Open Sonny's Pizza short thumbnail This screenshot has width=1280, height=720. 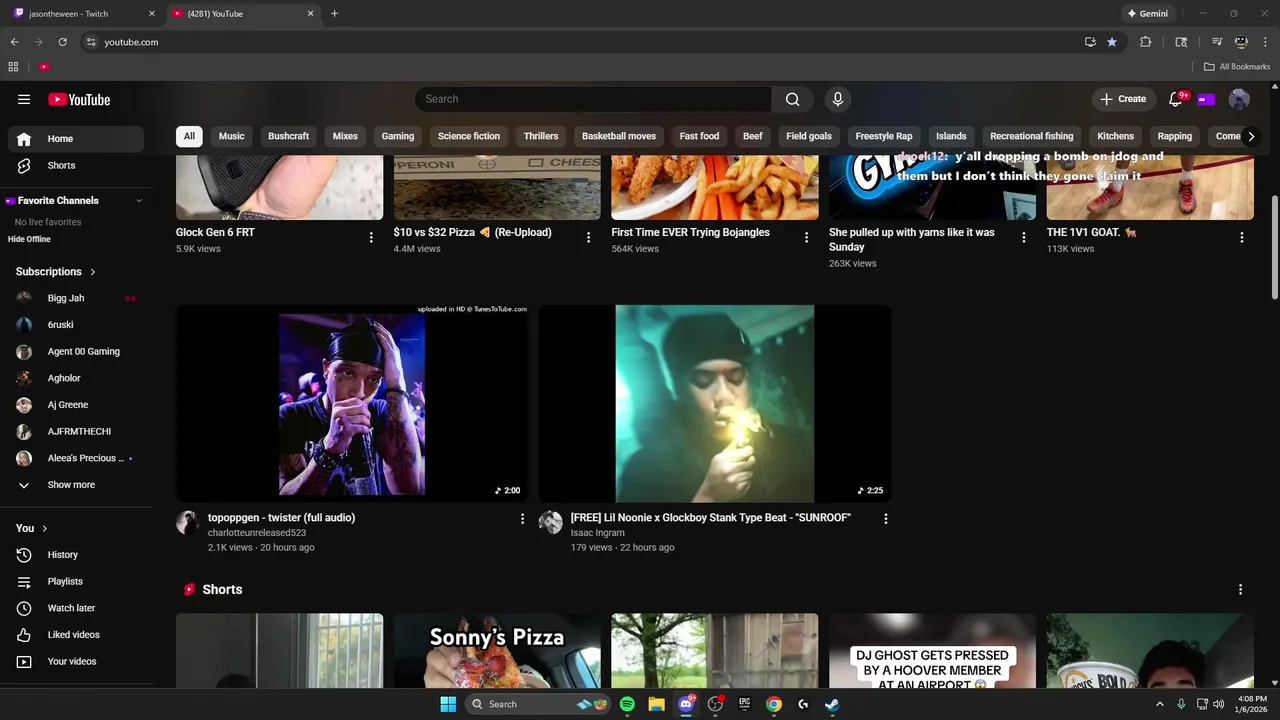[497, 650]
